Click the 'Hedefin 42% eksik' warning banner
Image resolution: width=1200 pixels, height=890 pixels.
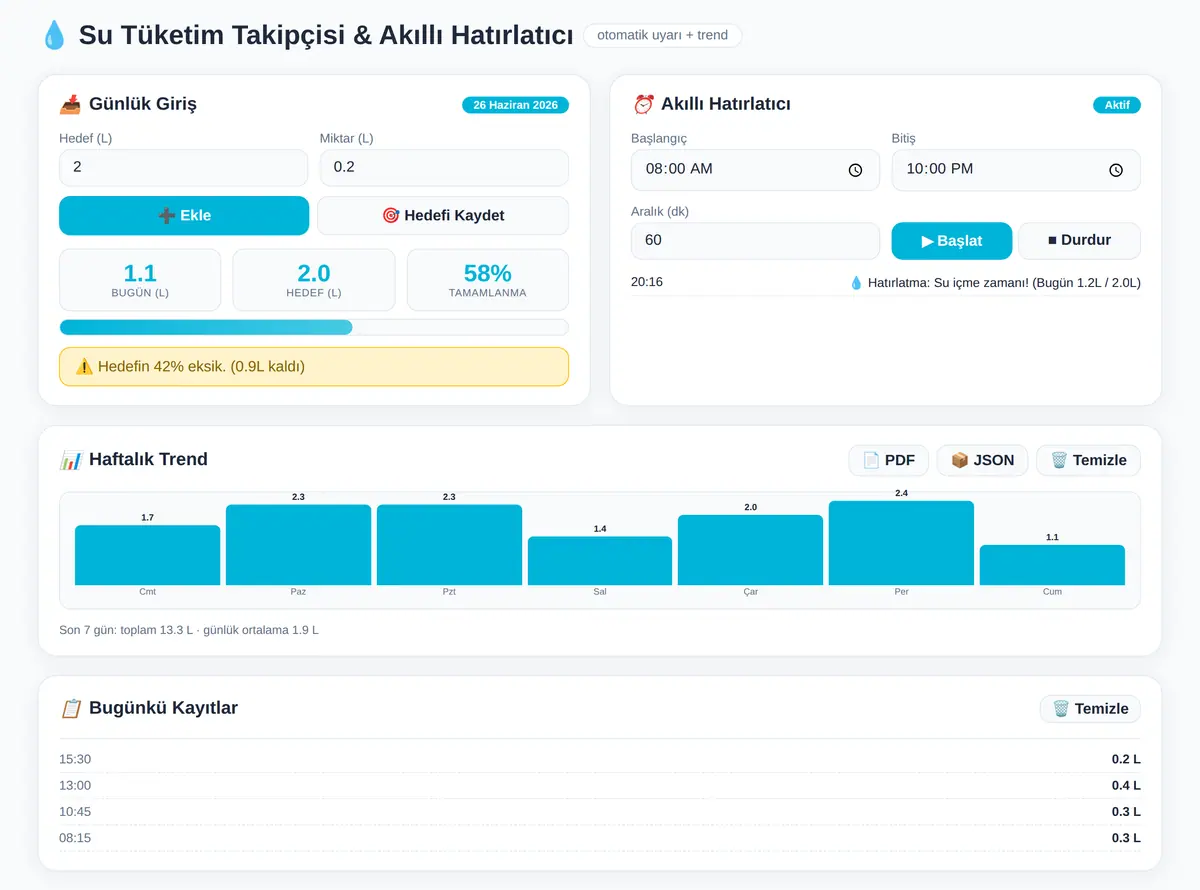pyautogui.click(x=314, y=367)
